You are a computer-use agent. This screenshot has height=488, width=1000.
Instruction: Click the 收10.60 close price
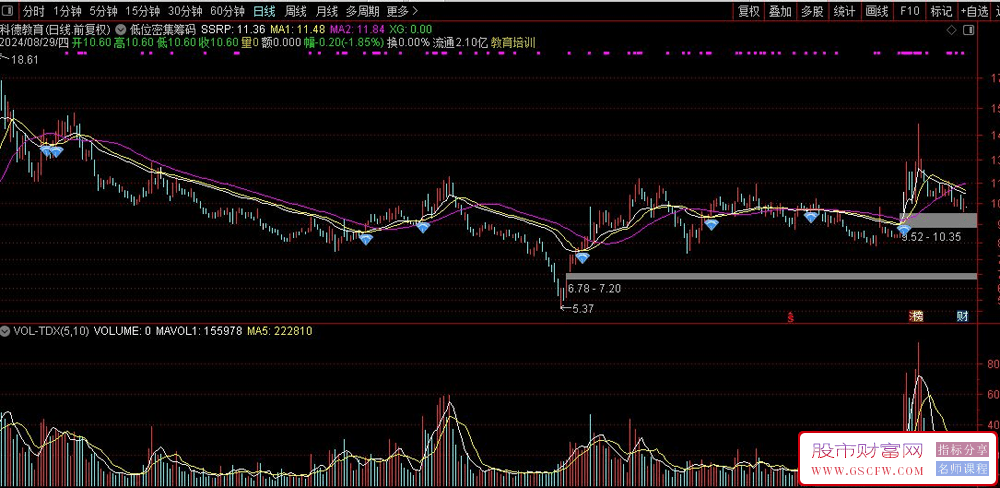point(218,43)
